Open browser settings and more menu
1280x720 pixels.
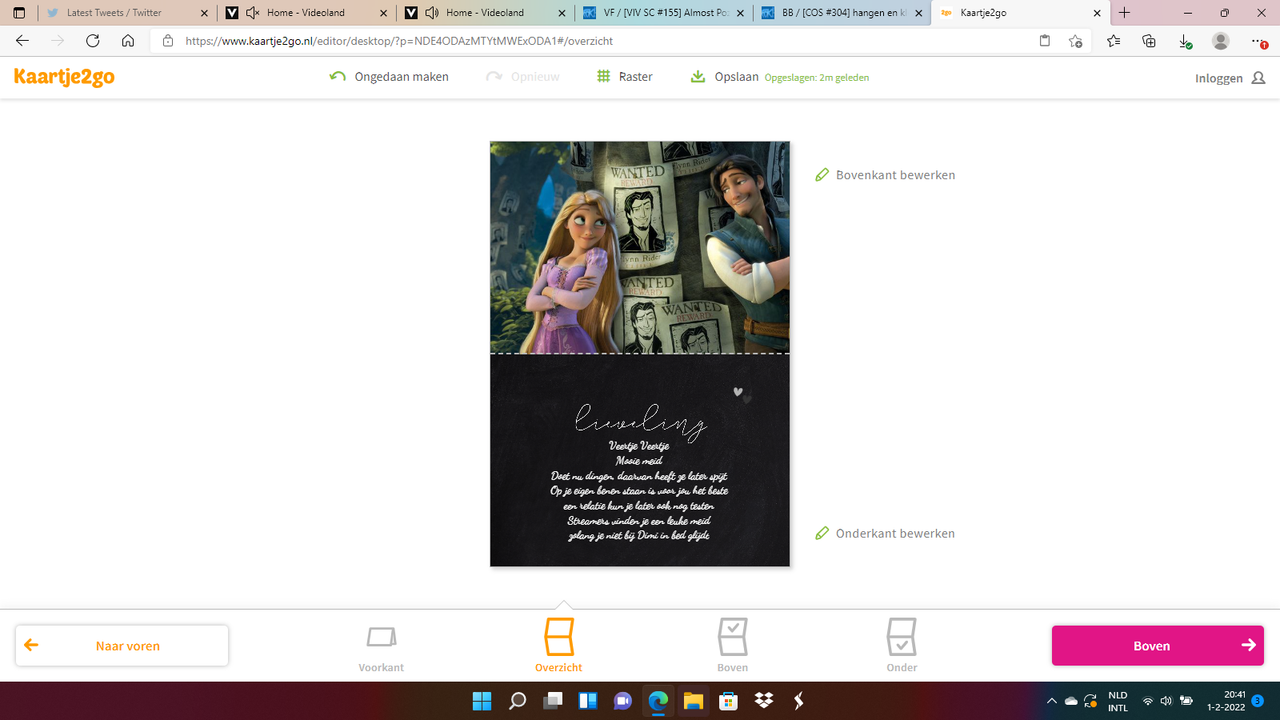[1258, 41]
